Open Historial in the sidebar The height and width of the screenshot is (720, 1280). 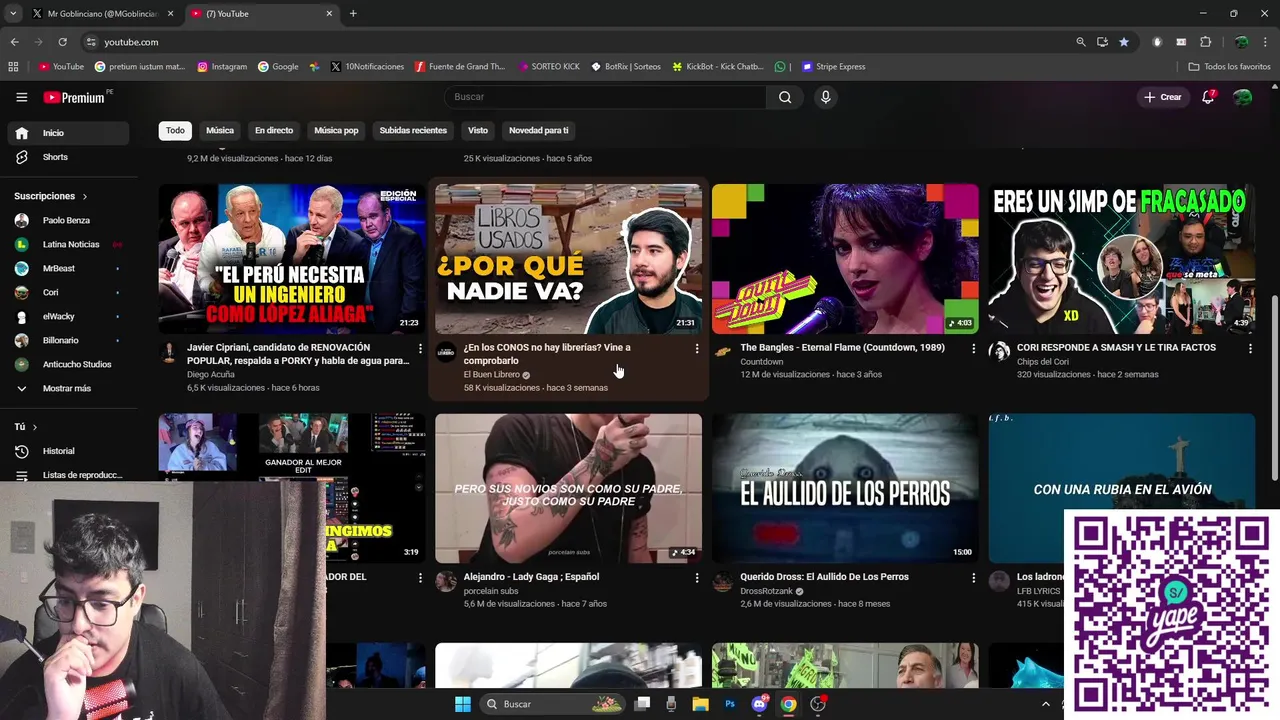68,451
